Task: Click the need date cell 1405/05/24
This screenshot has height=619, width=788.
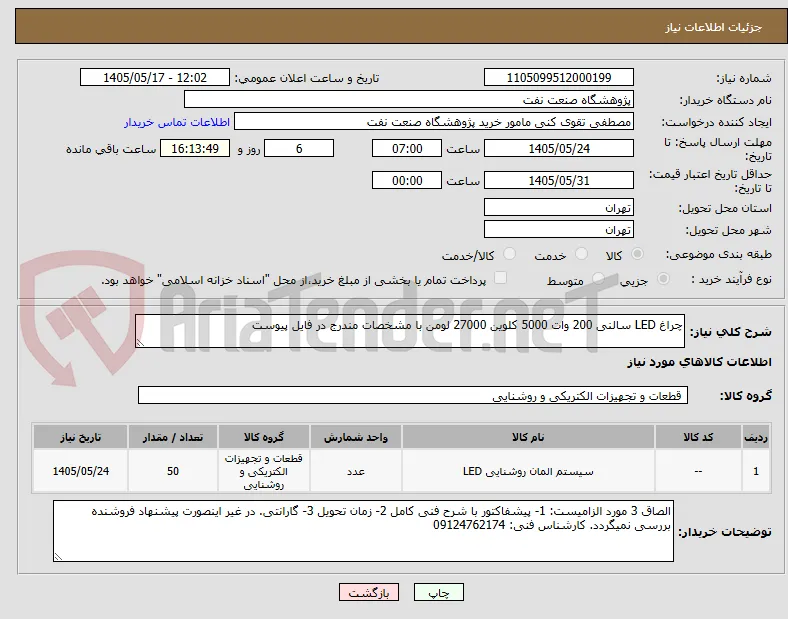Action: (x=80, y=471)
